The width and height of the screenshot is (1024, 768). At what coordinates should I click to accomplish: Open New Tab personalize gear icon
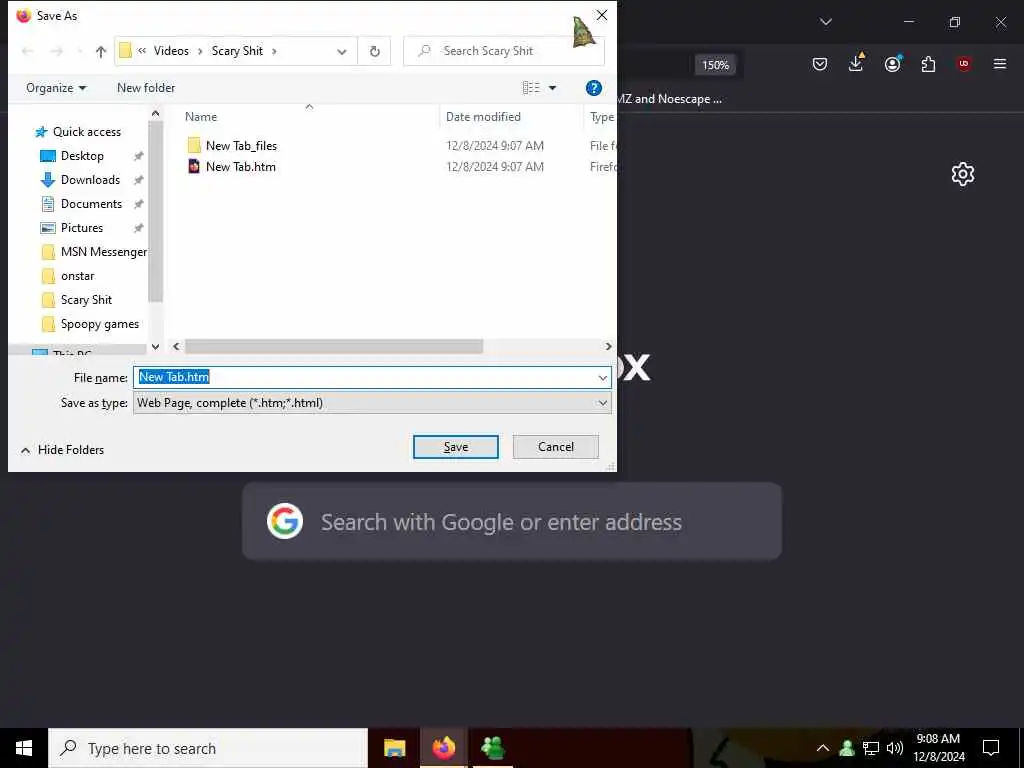coord(963,174)
